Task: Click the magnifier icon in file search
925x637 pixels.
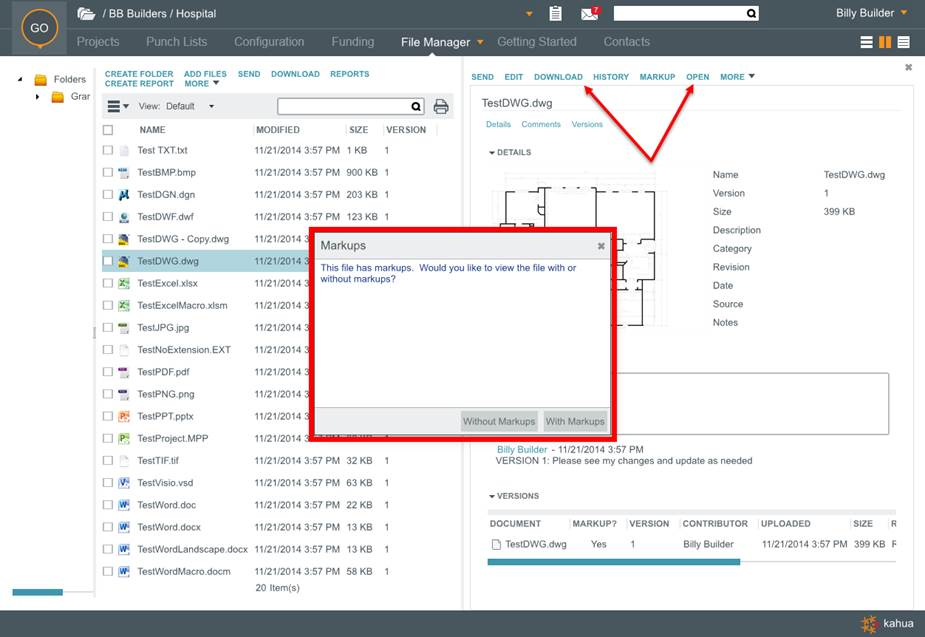Action: 417,107
